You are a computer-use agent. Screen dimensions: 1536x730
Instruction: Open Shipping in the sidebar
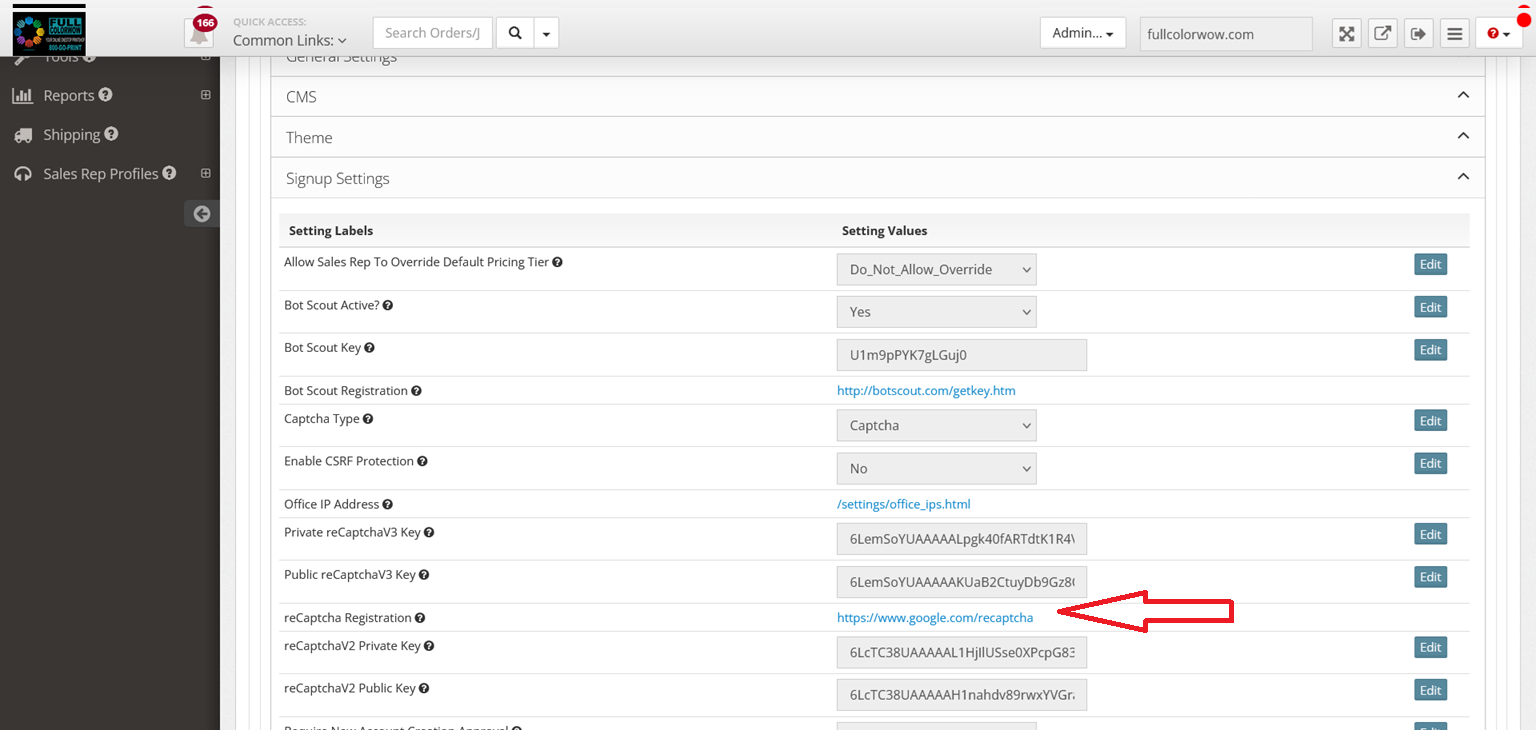tap(71, 135)
